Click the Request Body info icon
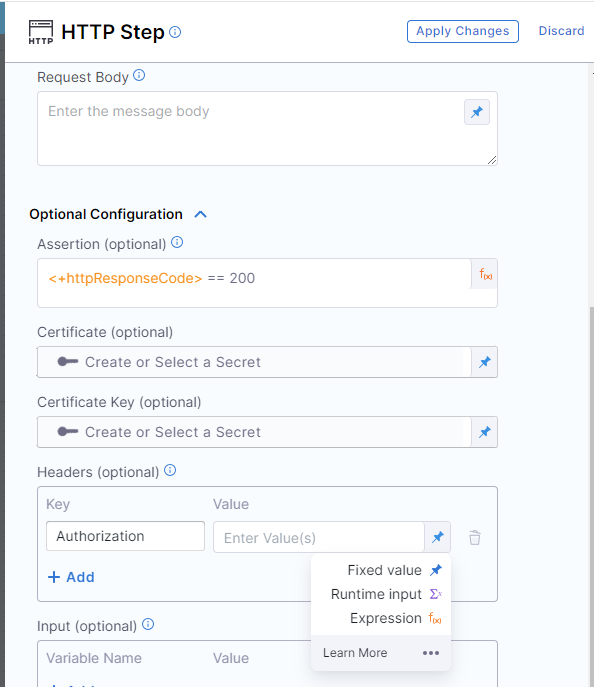This screenshot has height=687, width=594. (139, 75)
